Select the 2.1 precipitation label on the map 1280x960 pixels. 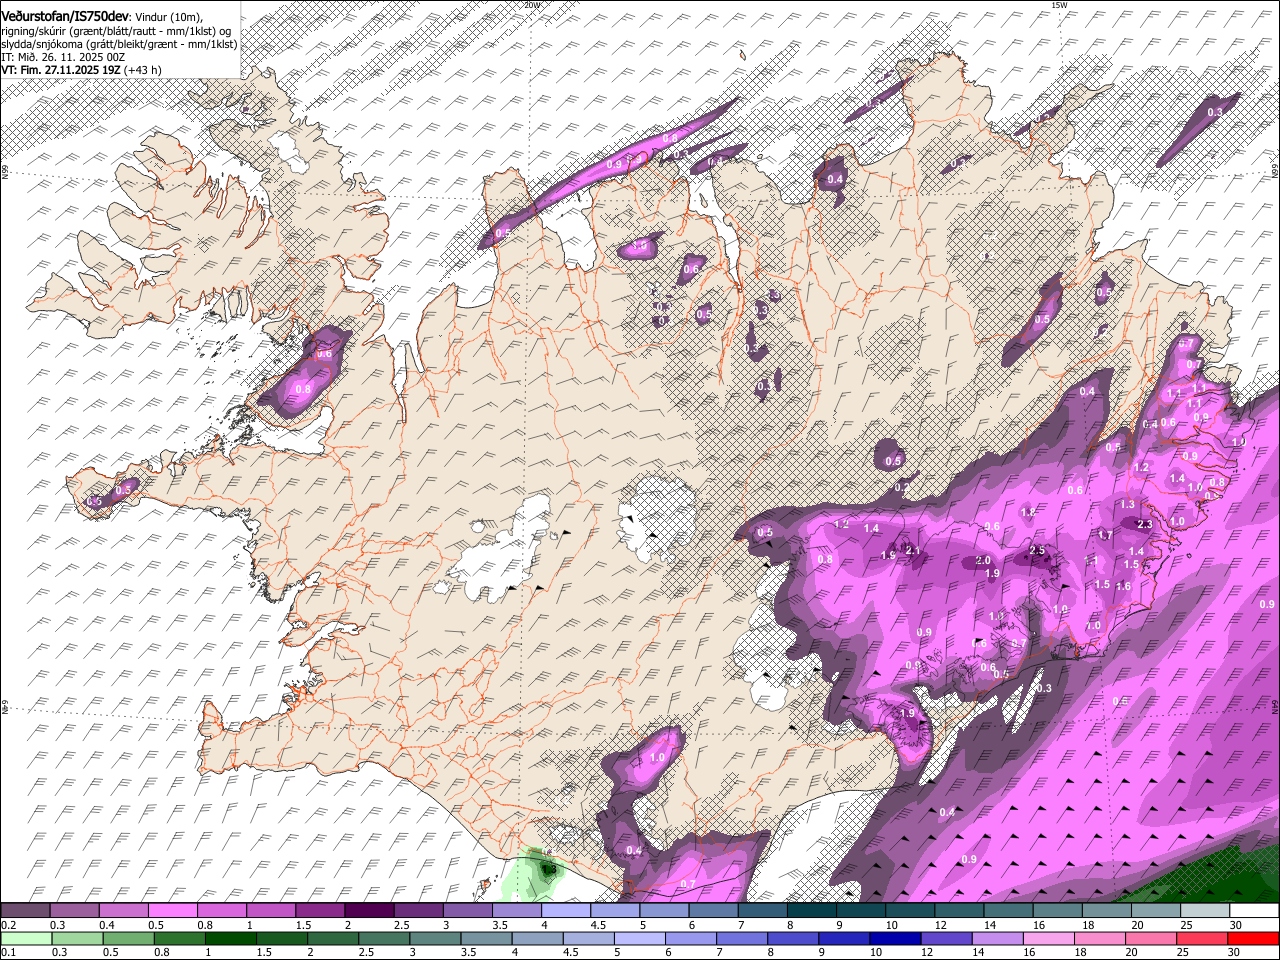coord(912,550)
